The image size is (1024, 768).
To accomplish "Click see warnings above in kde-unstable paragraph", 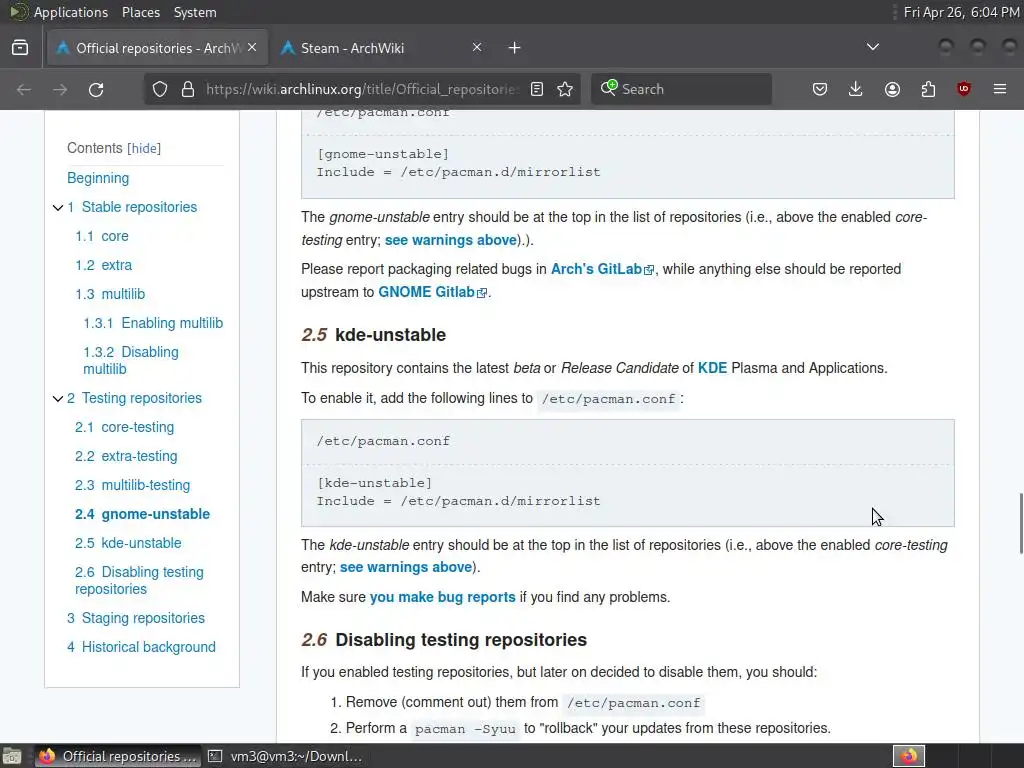I will [406, 567].
